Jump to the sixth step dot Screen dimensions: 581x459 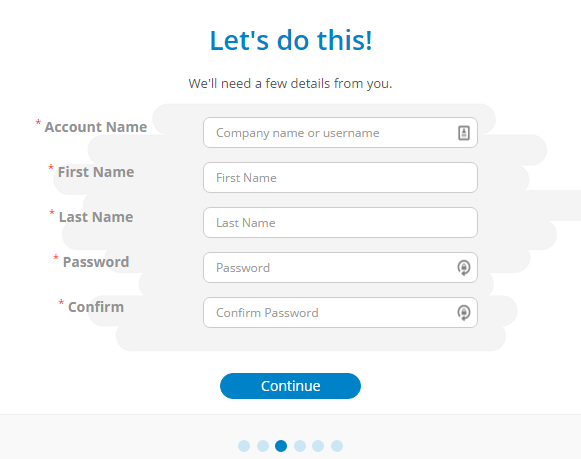point(337,446)
